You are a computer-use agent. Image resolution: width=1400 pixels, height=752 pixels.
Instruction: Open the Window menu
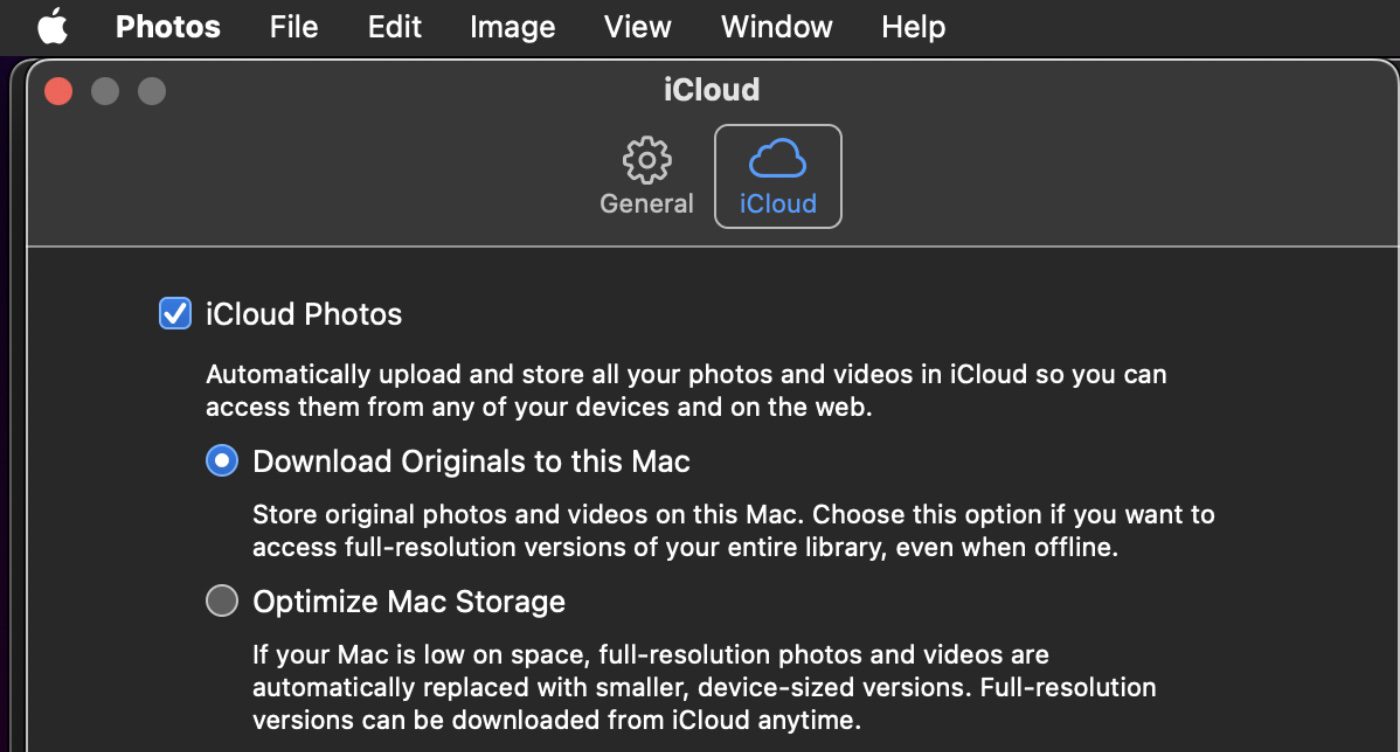pos(776,27)
